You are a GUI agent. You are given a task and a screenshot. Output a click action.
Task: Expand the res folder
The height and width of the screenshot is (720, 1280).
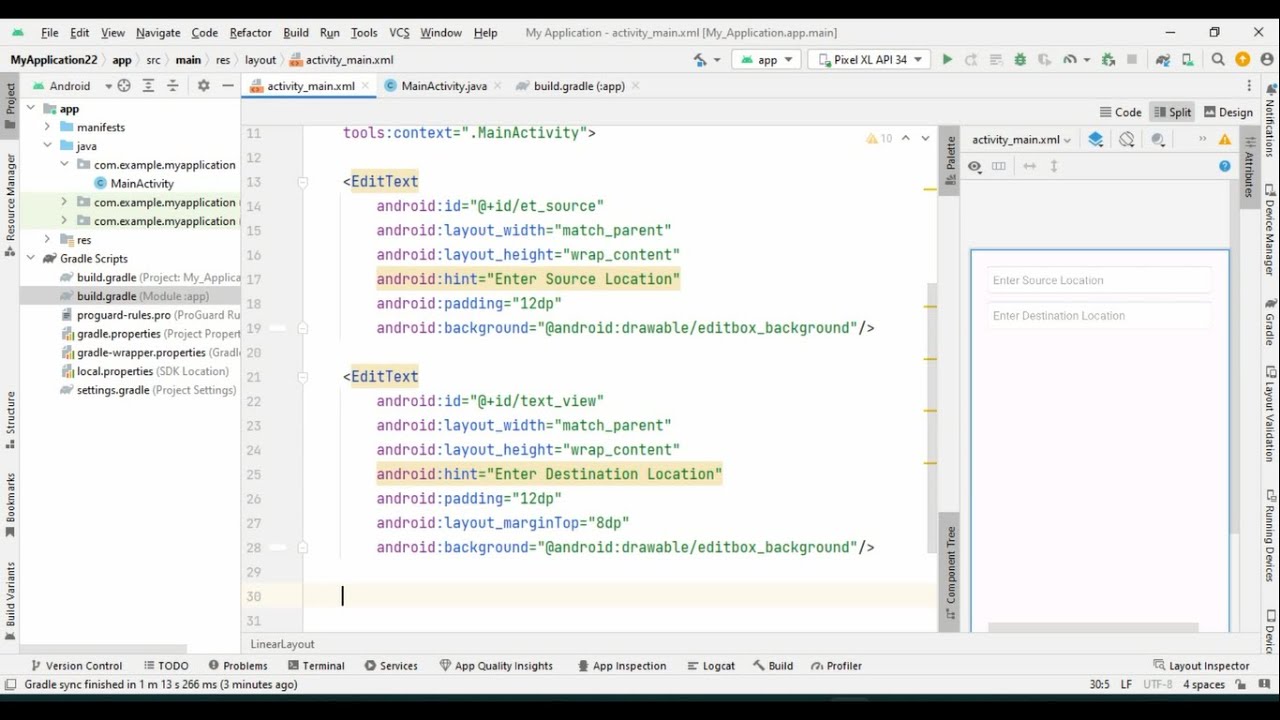47,240
